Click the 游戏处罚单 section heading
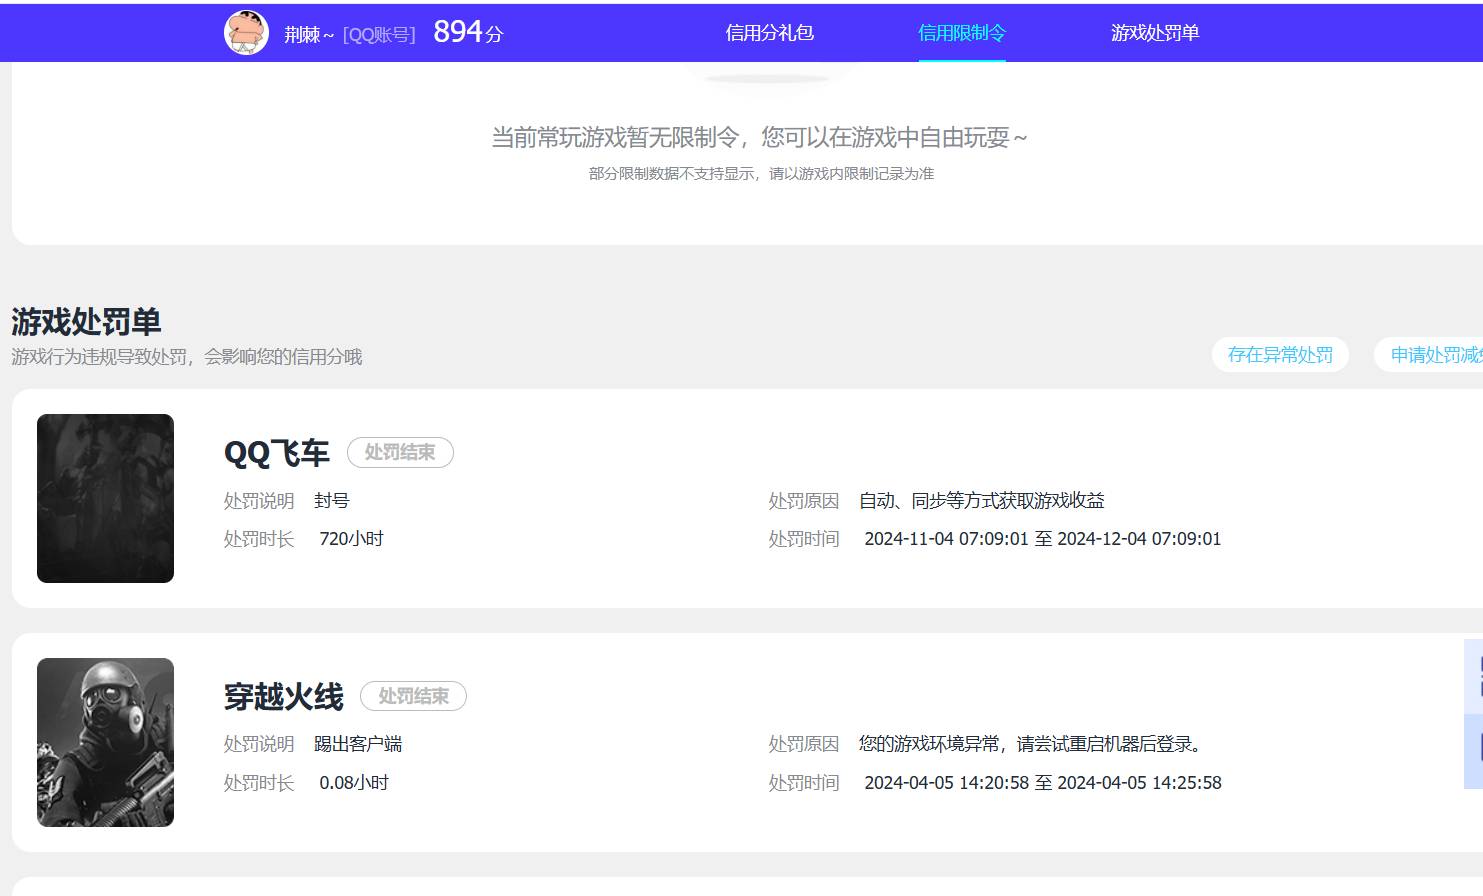Screen dimensions: 1483x896 tap(86, 322)
